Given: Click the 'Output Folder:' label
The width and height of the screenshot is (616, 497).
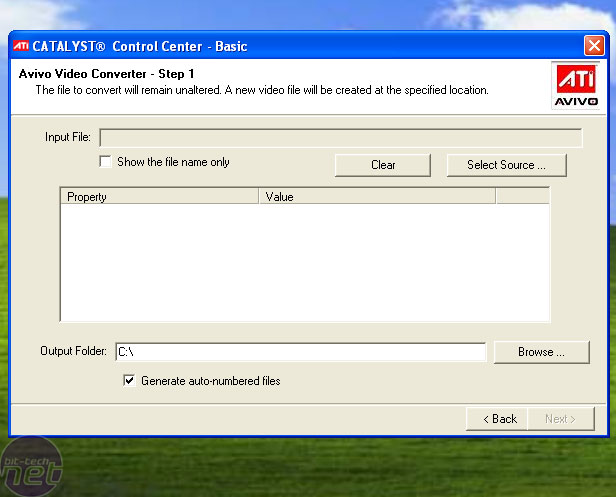Looking at the screenshot, I should pyautogui.click(x=73, y=351).
